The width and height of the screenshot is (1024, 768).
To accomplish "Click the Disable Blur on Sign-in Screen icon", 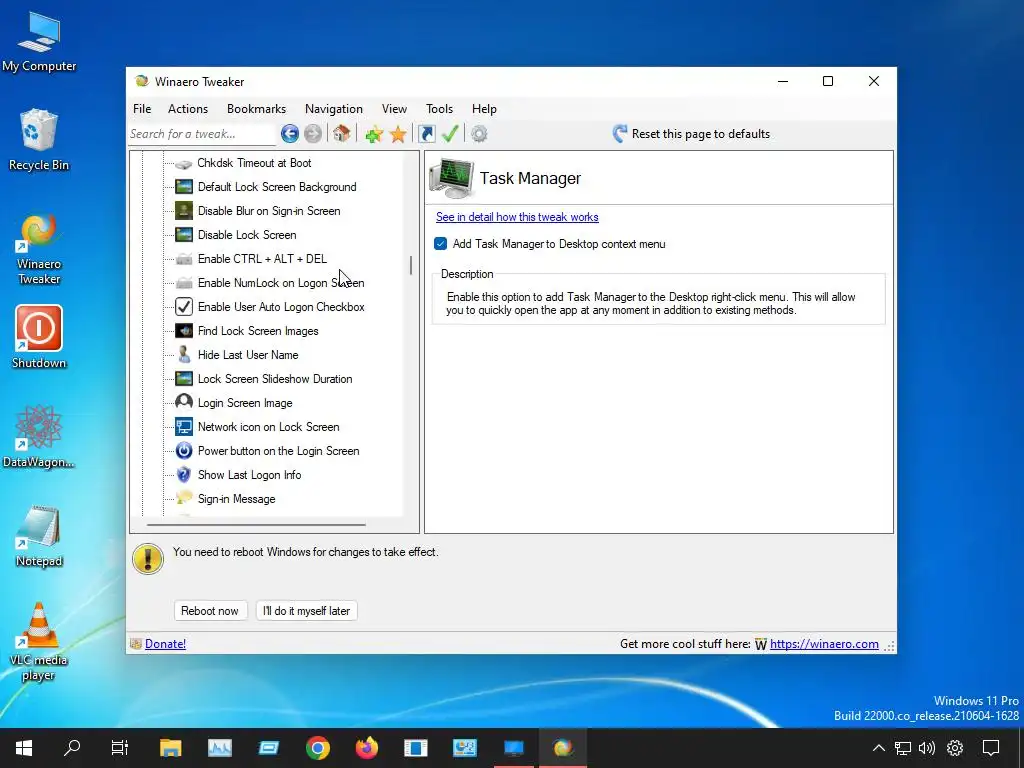I will 184,211.
